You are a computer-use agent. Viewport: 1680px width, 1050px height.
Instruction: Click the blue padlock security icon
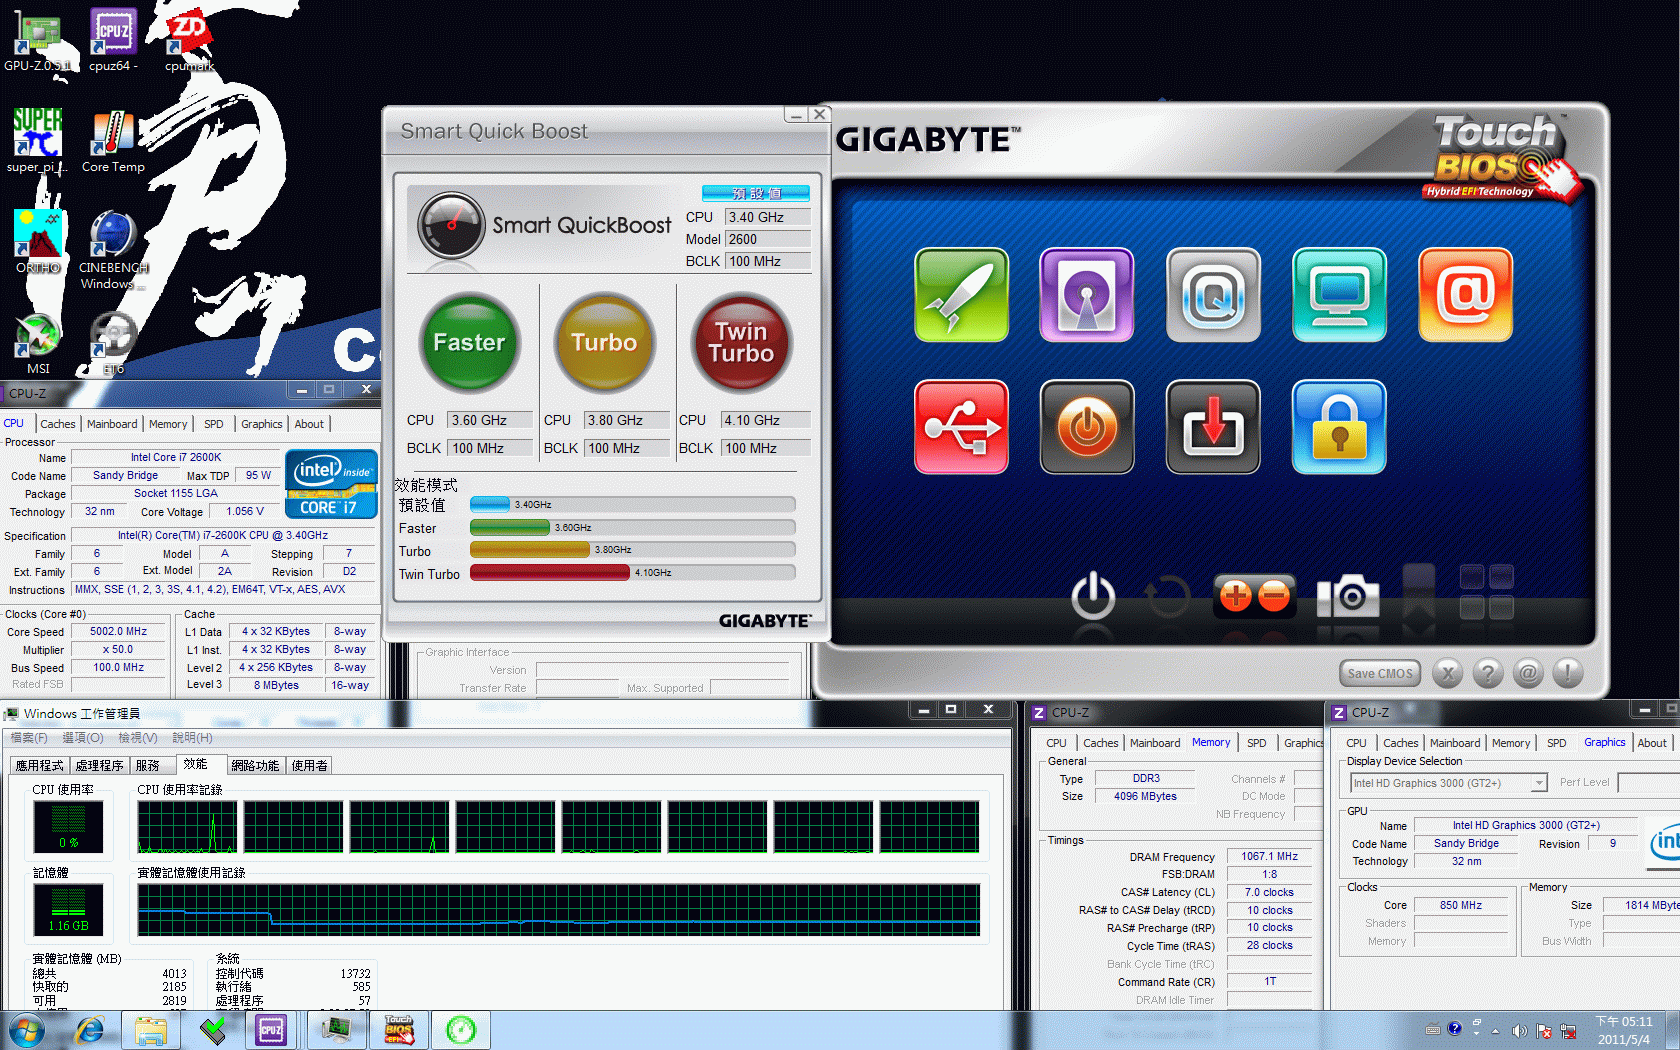[x=1339, y=427]
